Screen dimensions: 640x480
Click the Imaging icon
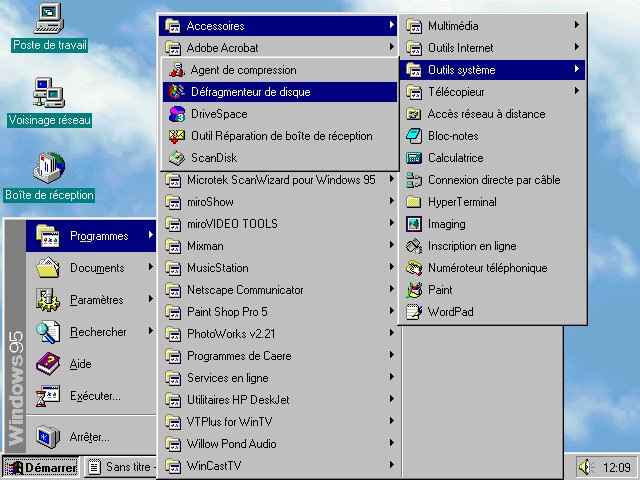click(414, 224)
